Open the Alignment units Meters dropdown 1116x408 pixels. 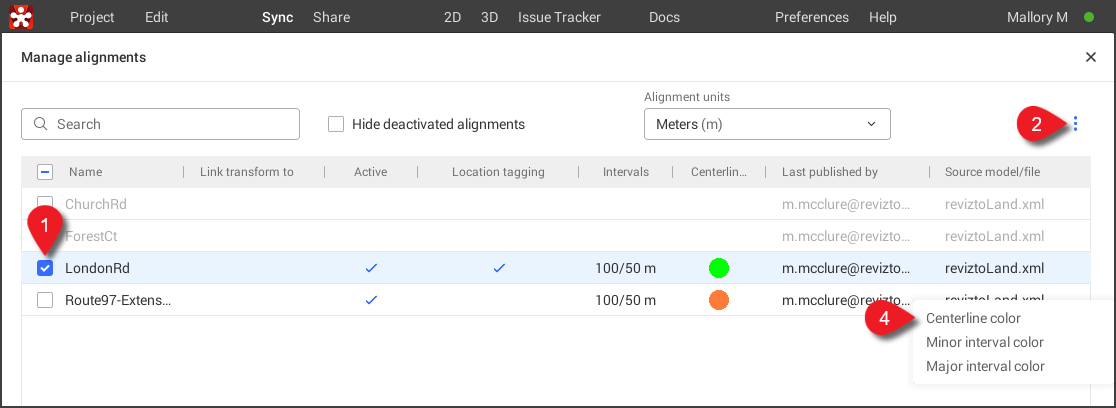click(x=766, y=124)
